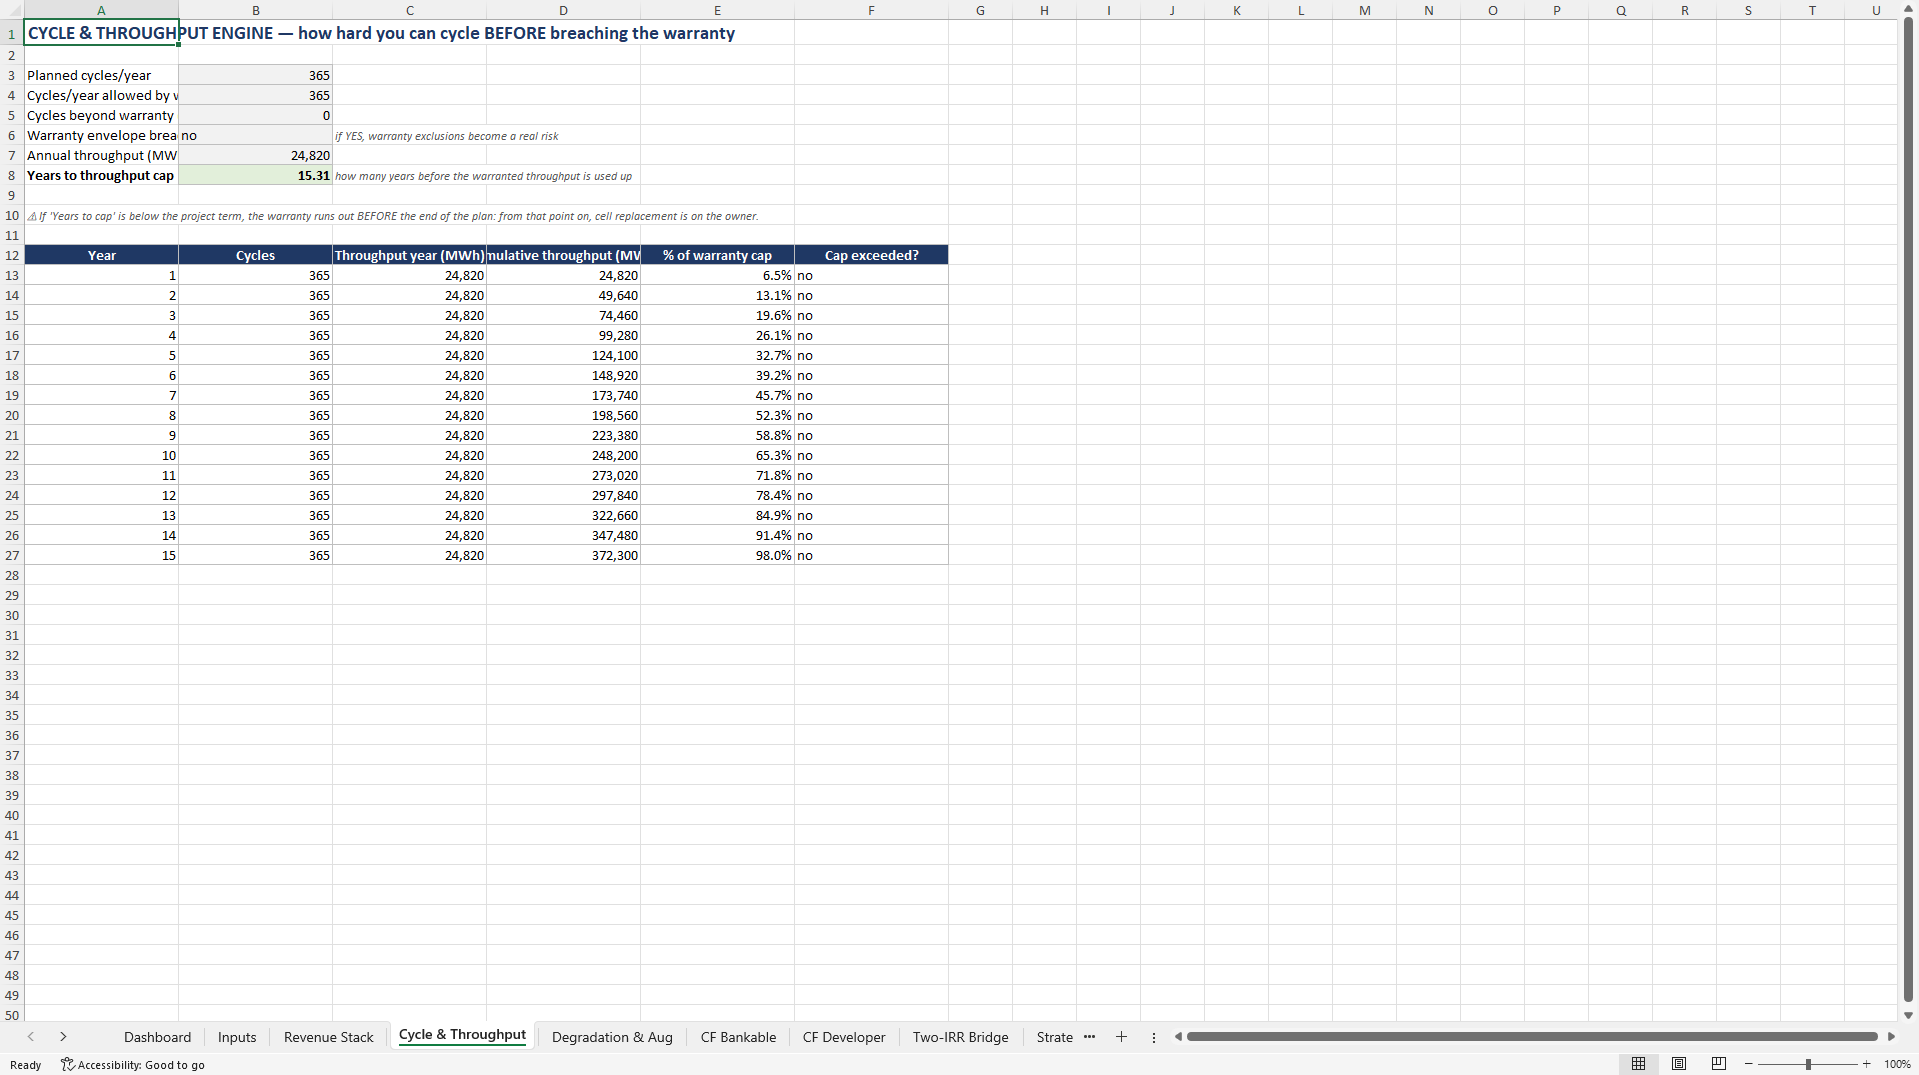
Task: Select the Annual throughput value in B7
Action: (255, 155)
